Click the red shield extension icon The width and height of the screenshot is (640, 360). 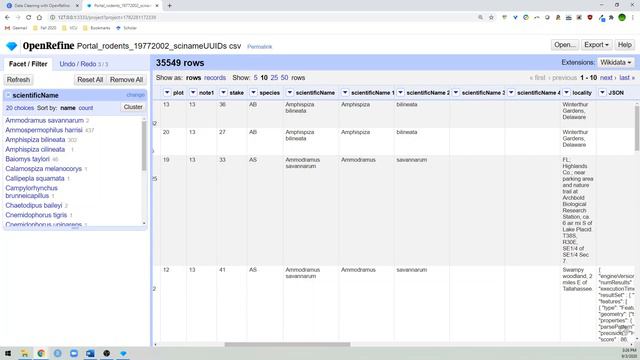(x=590, y=18)
